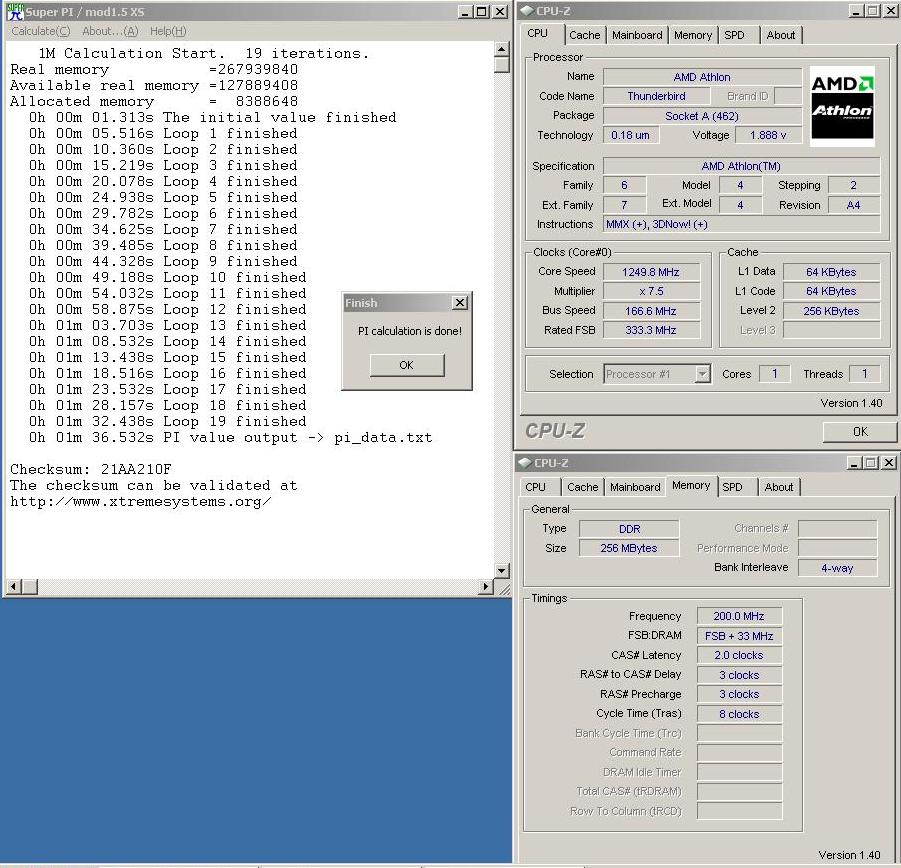
Task: Minimize the upper CPU-Z window
Action: pyautogui.click(x=856, y=11)
